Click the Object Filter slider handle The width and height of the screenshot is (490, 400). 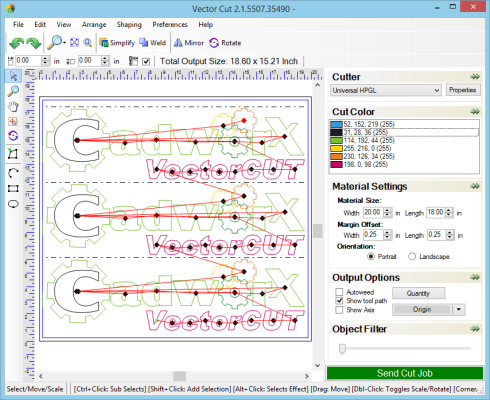[342, 349]
